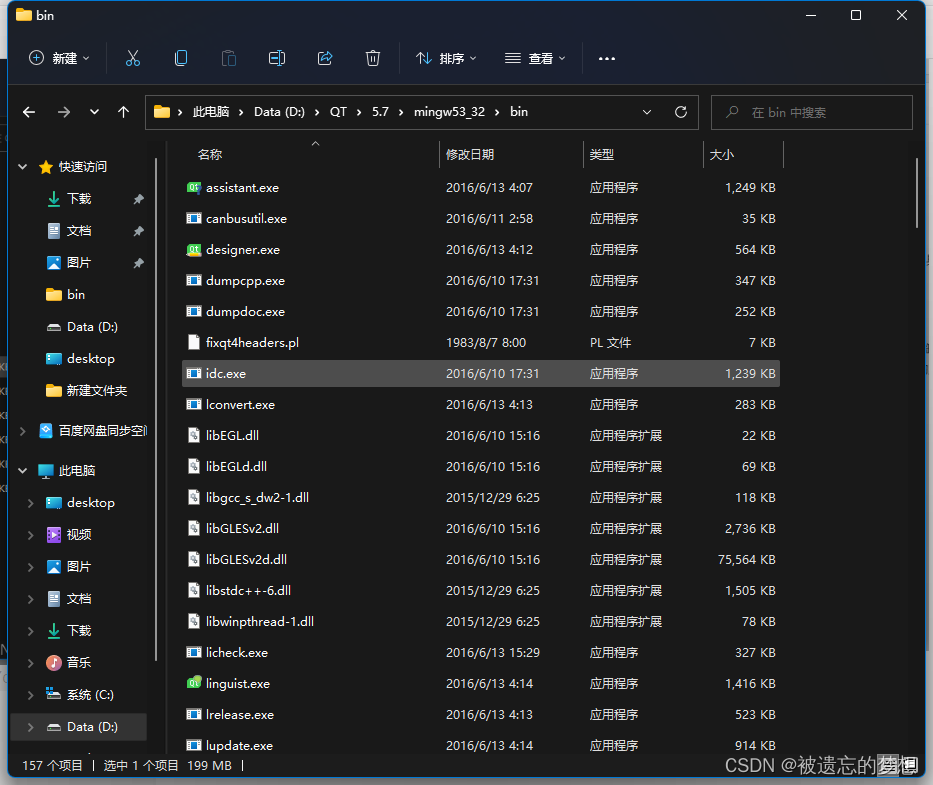Click the designer.exe Qt icon
This screenshot has width=933, height=785.
(x=193, y=249)
